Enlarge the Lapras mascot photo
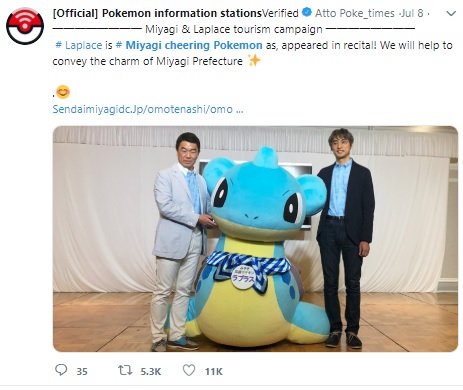Image resolution: width=463 pixels, height=390 pixels. coord(255,239)
